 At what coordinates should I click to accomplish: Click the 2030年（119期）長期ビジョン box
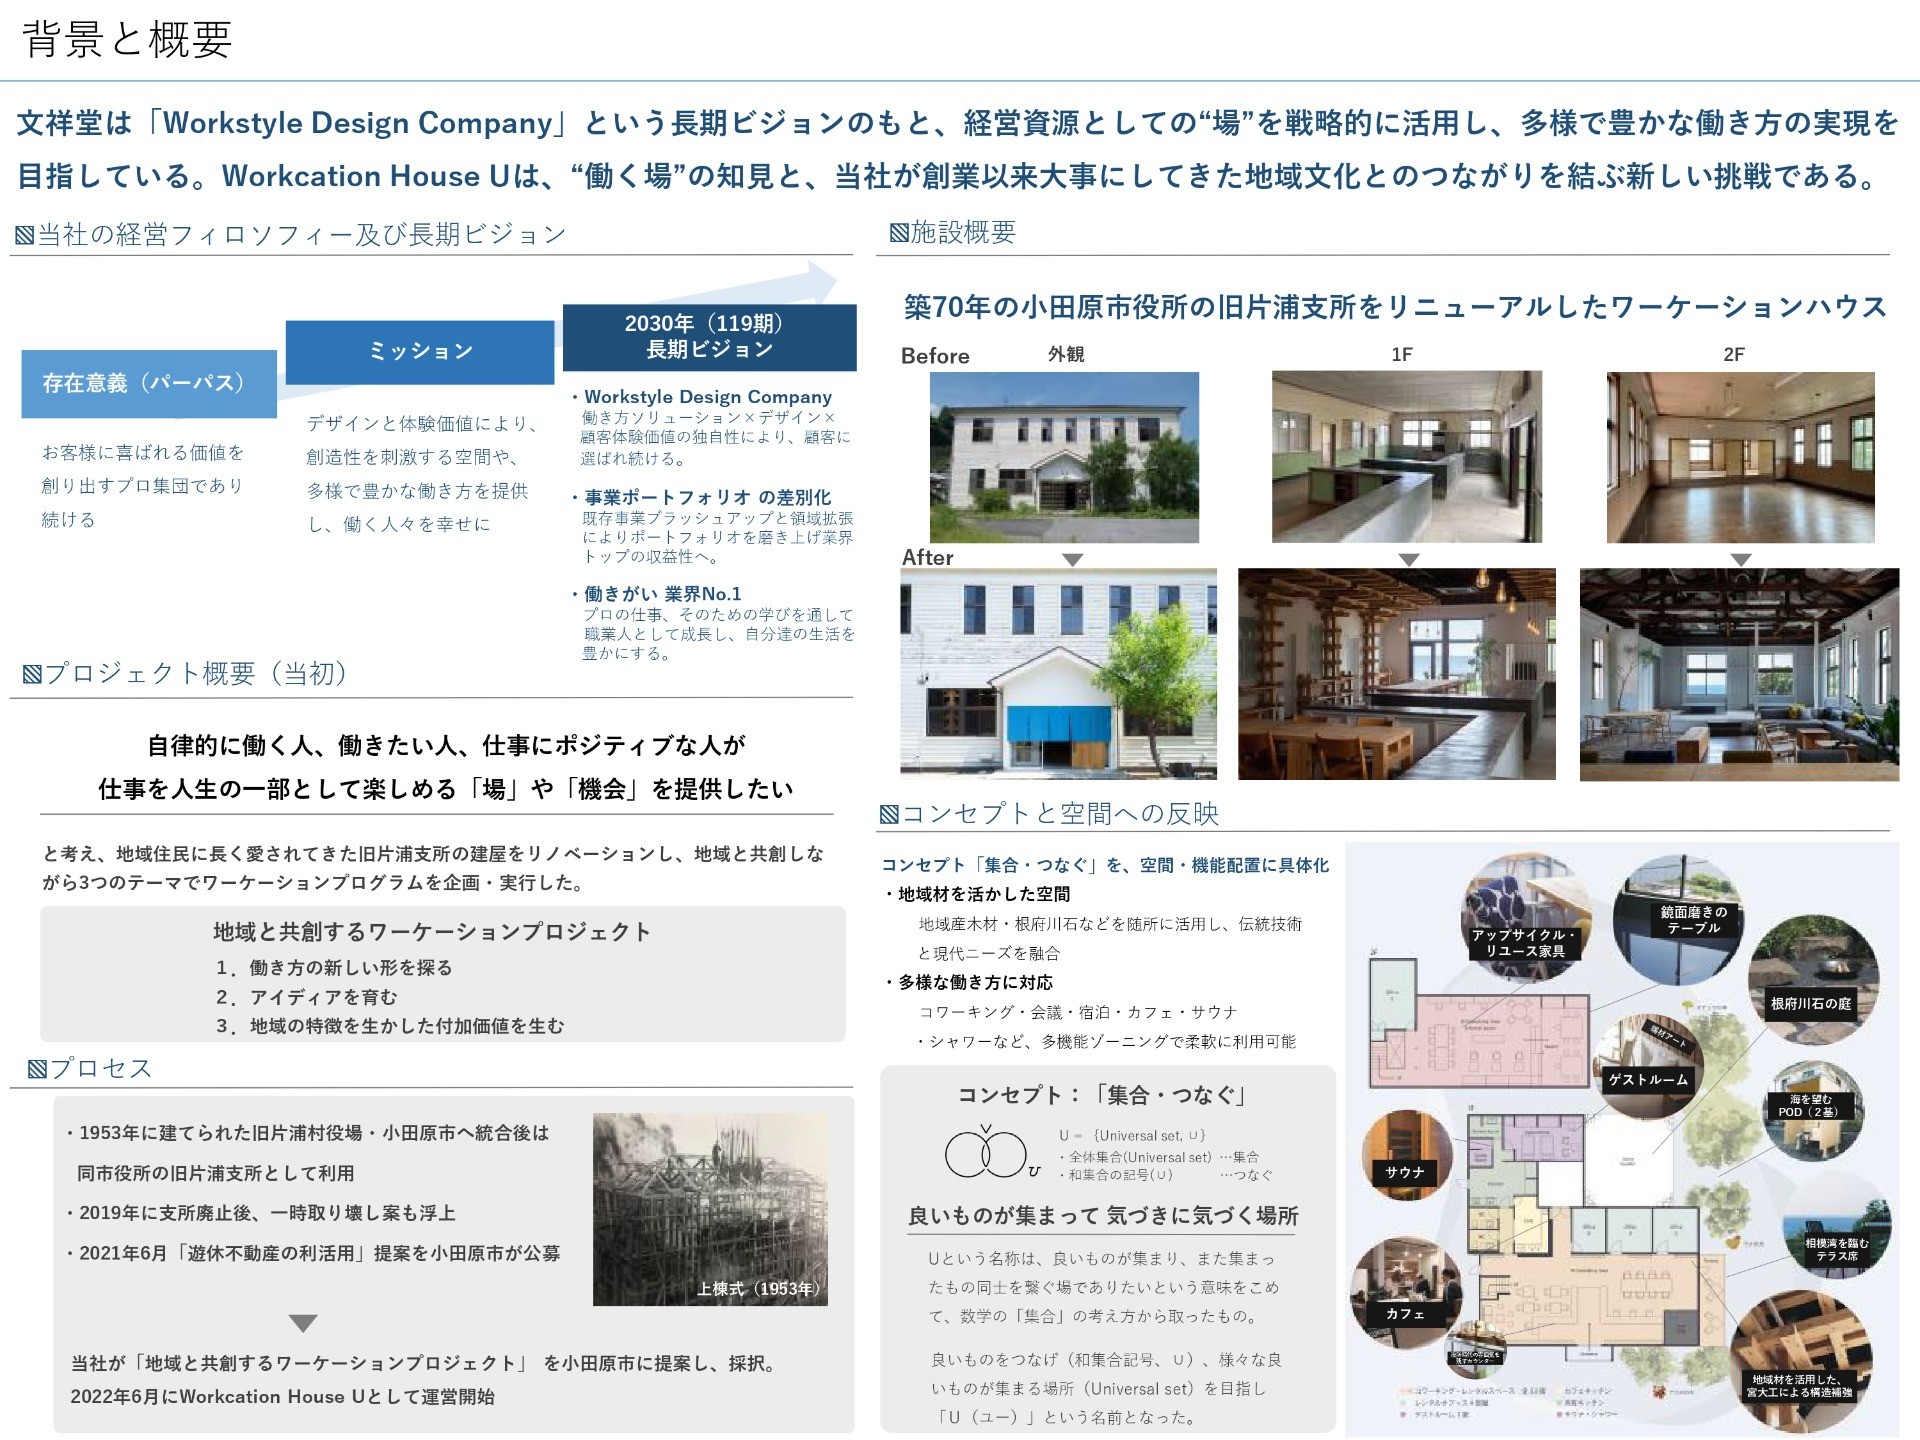click(710, 337)
